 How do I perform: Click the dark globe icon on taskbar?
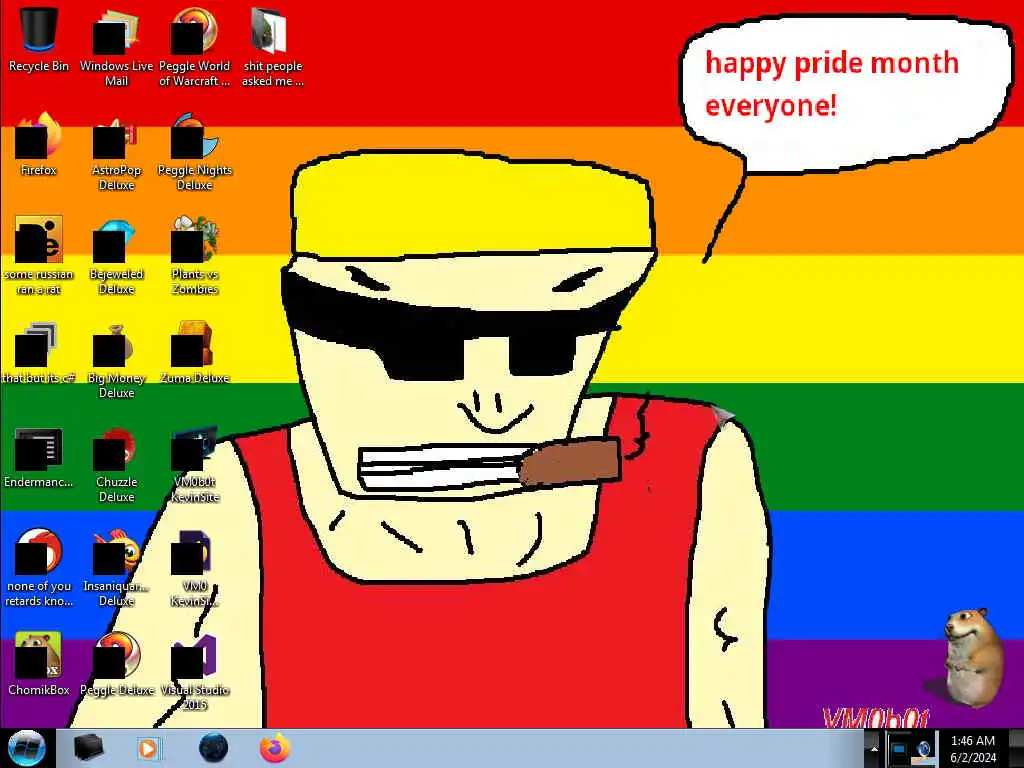(x=214, y=748)
